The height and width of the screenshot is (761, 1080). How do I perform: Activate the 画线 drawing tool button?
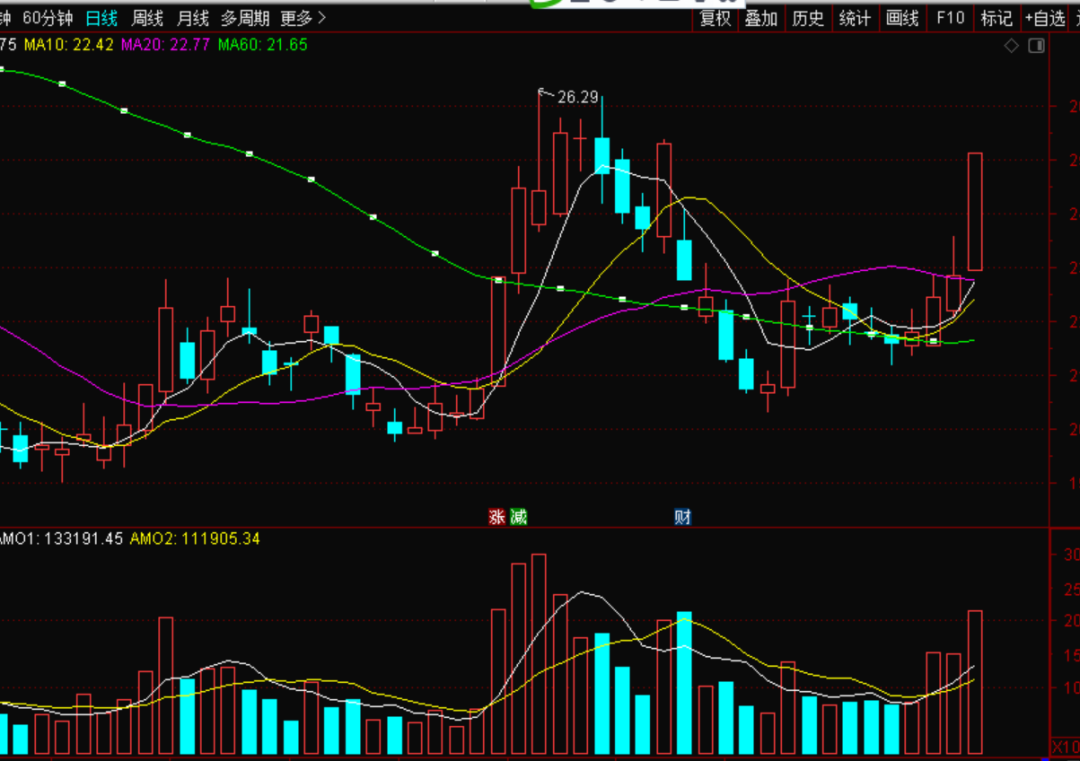[902, 19]
